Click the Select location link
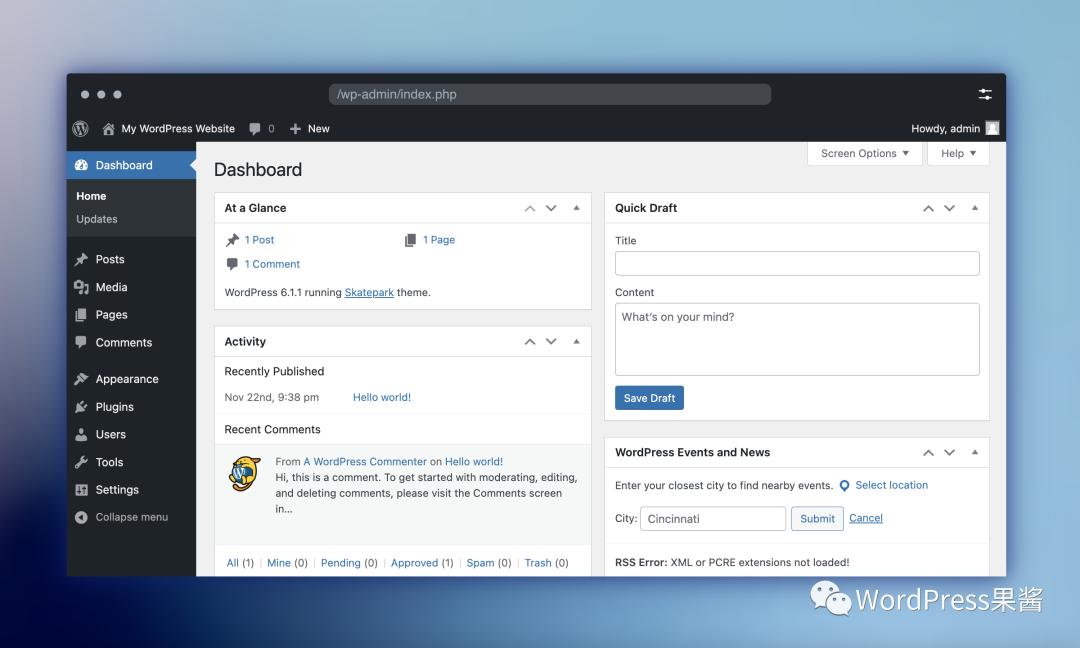The width and height of the screenshot is (1080, 648). pos(891,485)
